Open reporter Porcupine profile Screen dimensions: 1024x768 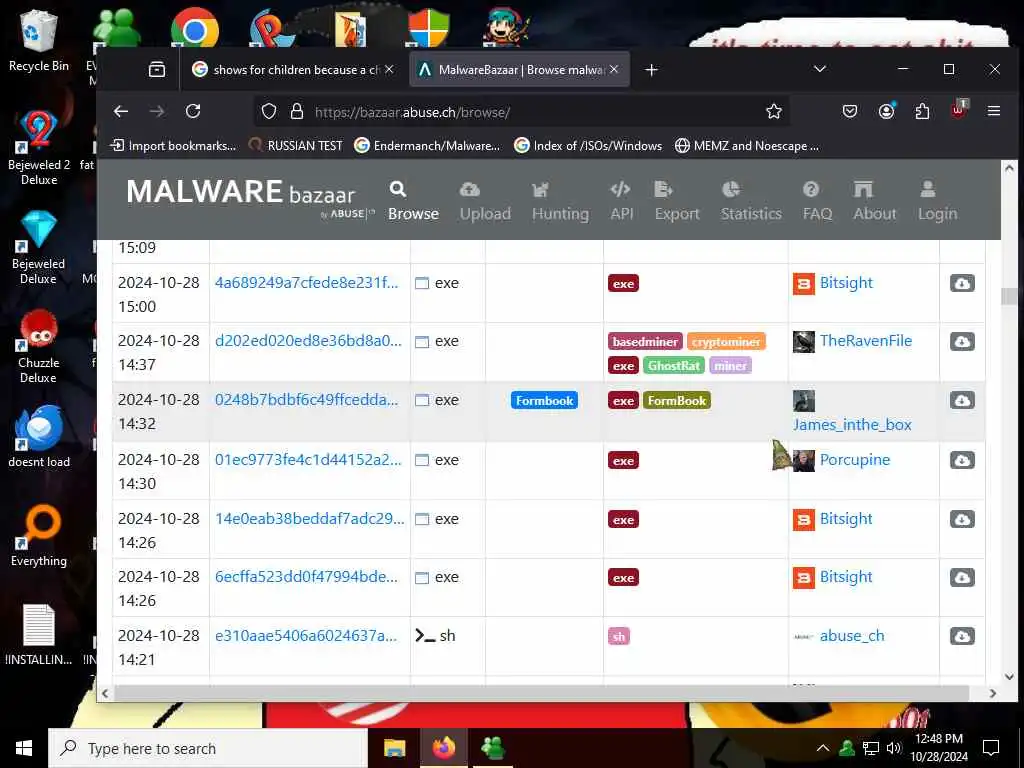pos(855,460)
